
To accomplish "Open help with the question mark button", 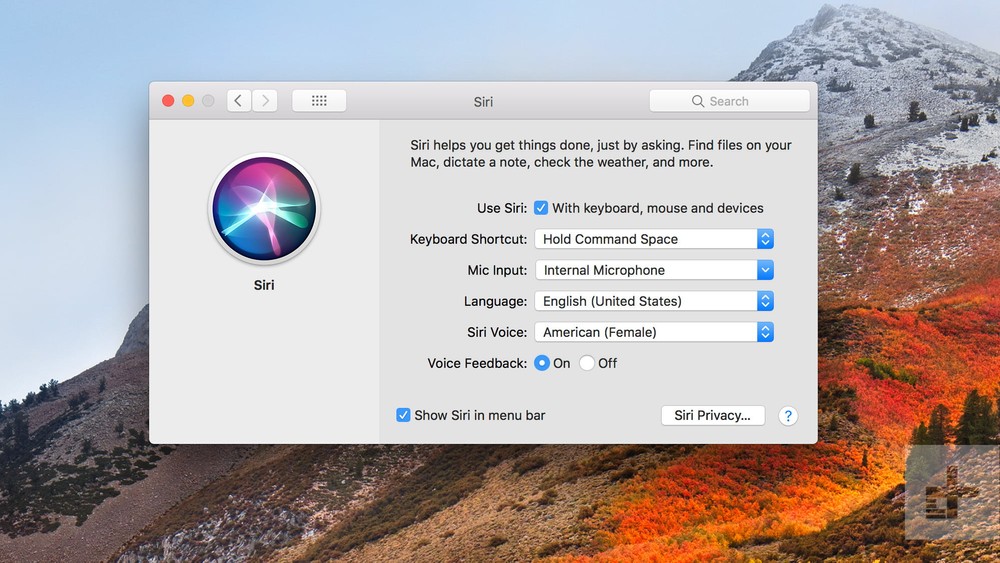I will coord(788,416).
